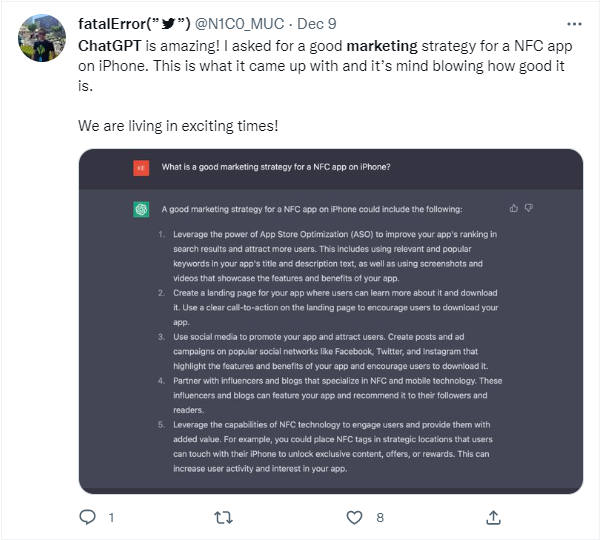Click the share icon below the tweet
The width and height of the screenshot is (601, 540).
(x=492, y=517)
